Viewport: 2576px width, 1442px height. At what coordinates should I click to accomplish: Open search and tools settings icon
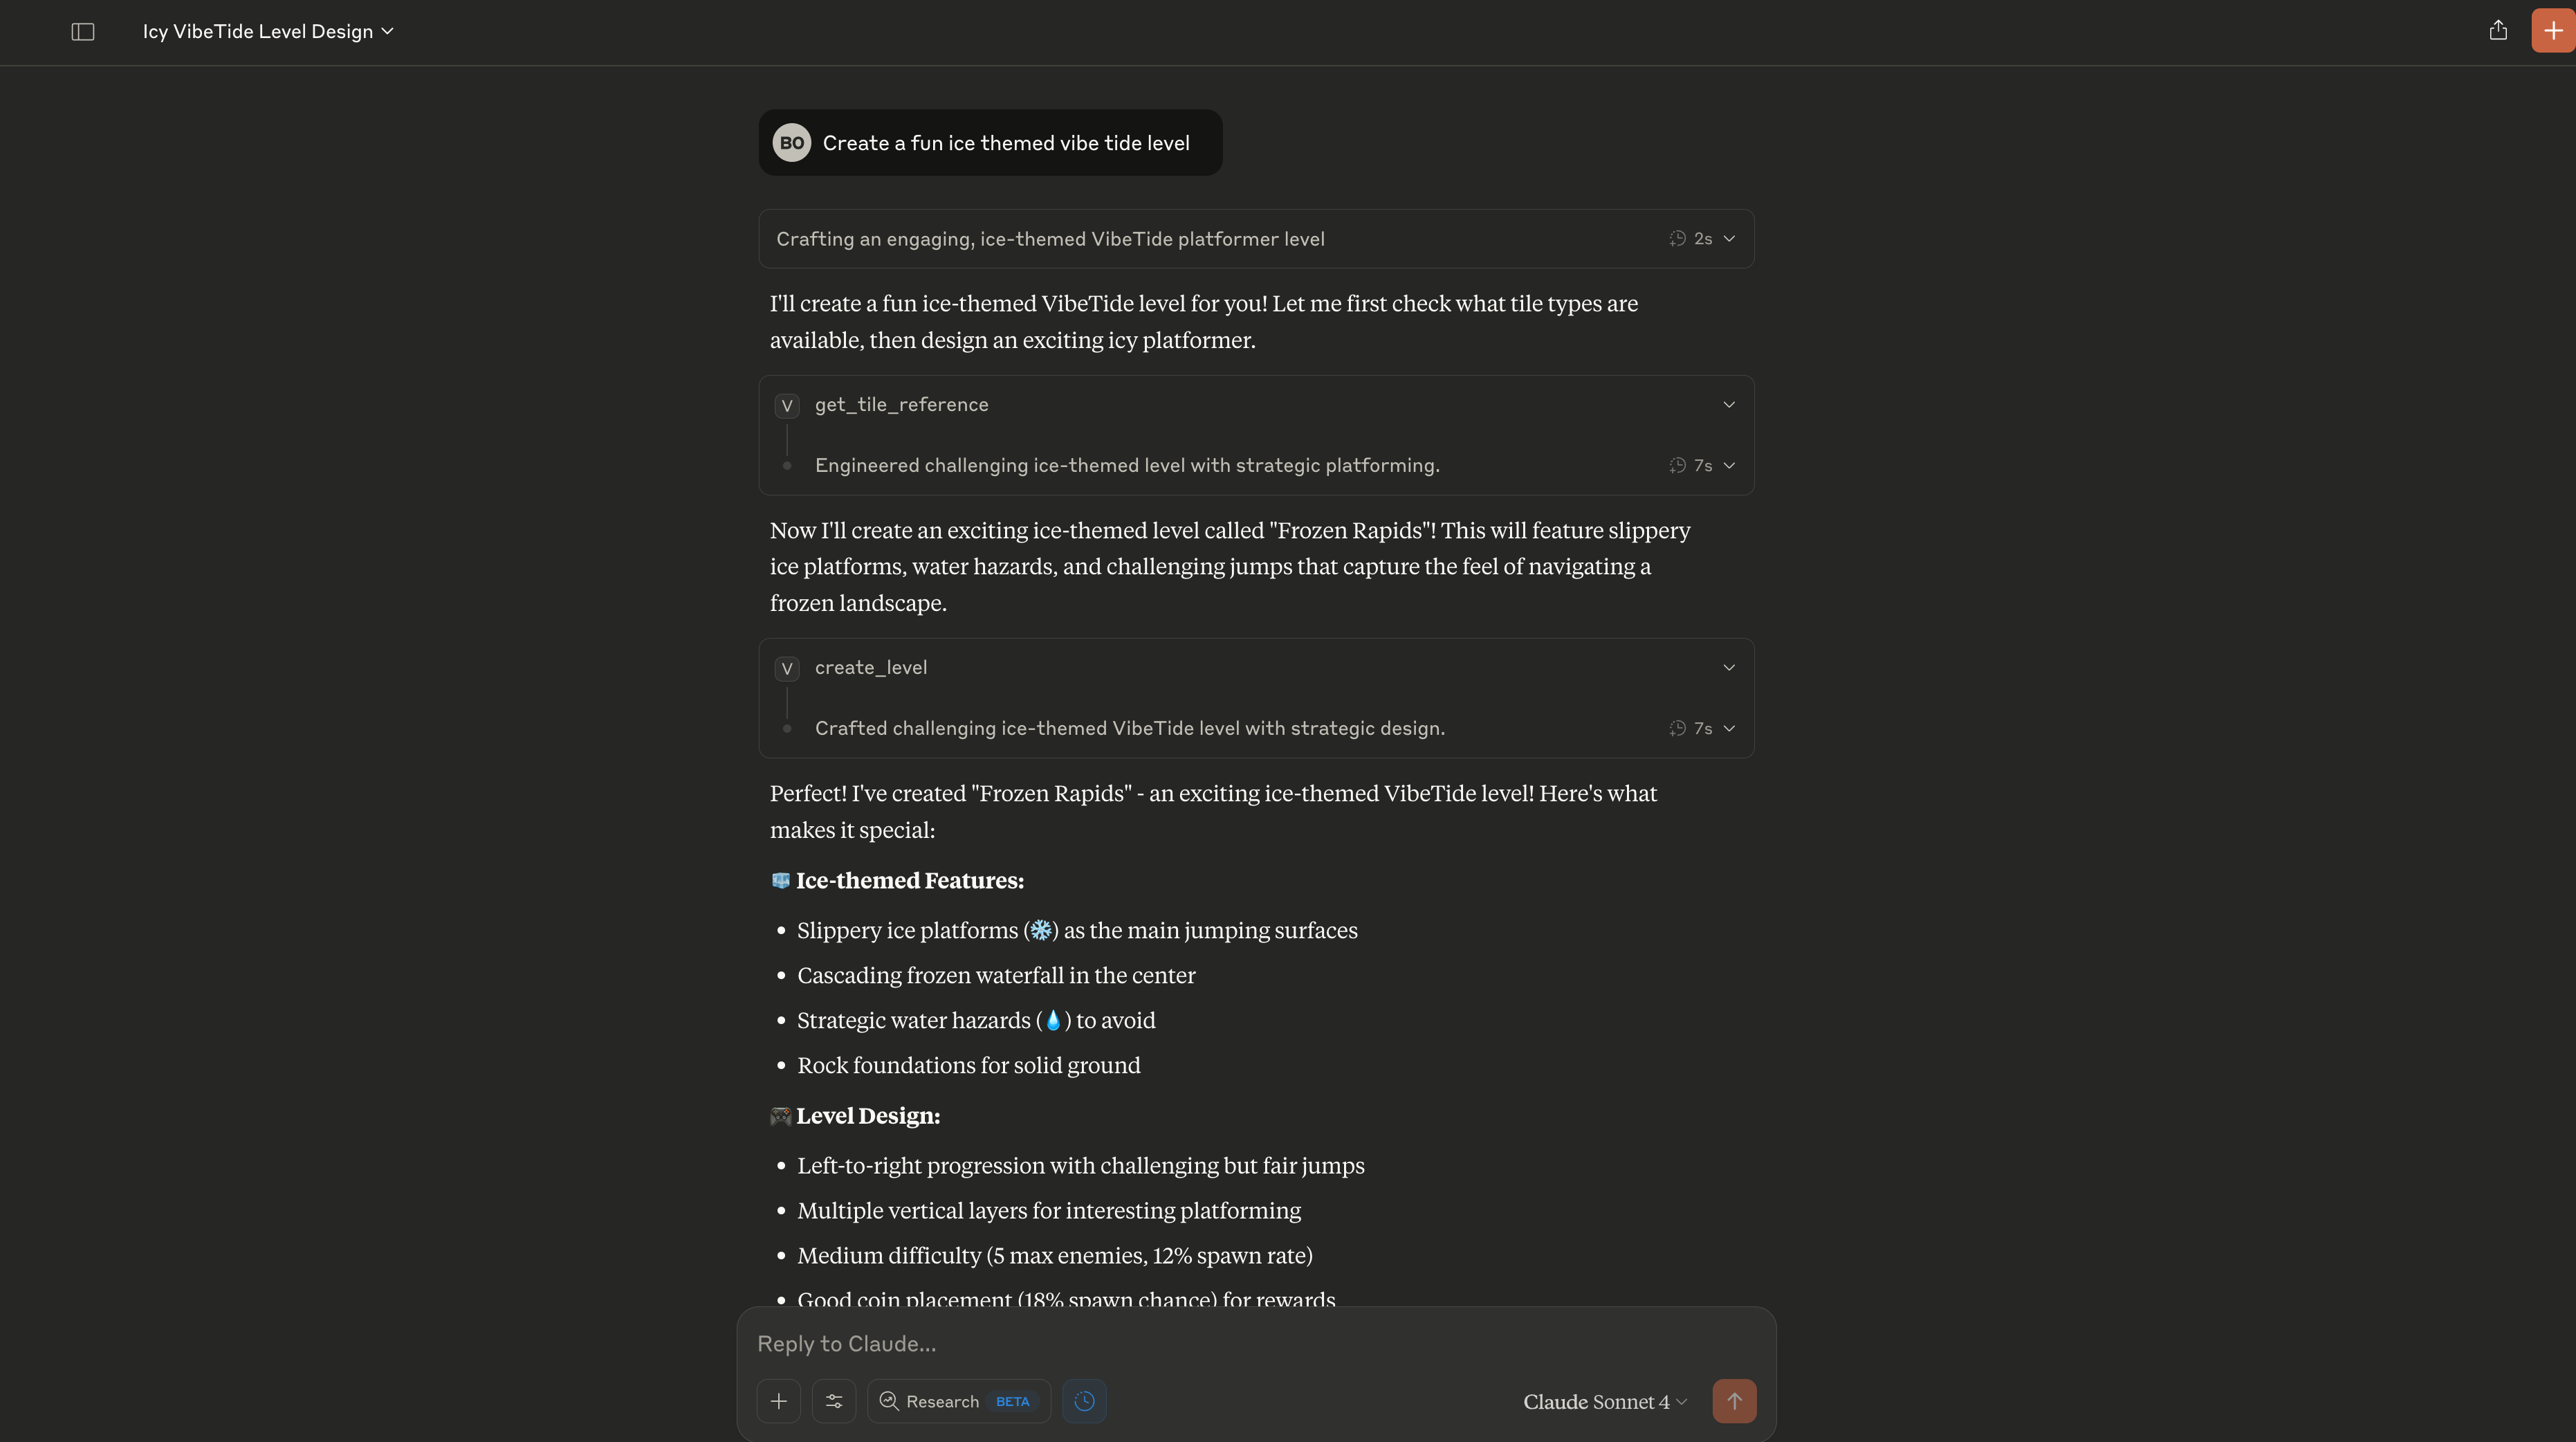(834, 1401)
